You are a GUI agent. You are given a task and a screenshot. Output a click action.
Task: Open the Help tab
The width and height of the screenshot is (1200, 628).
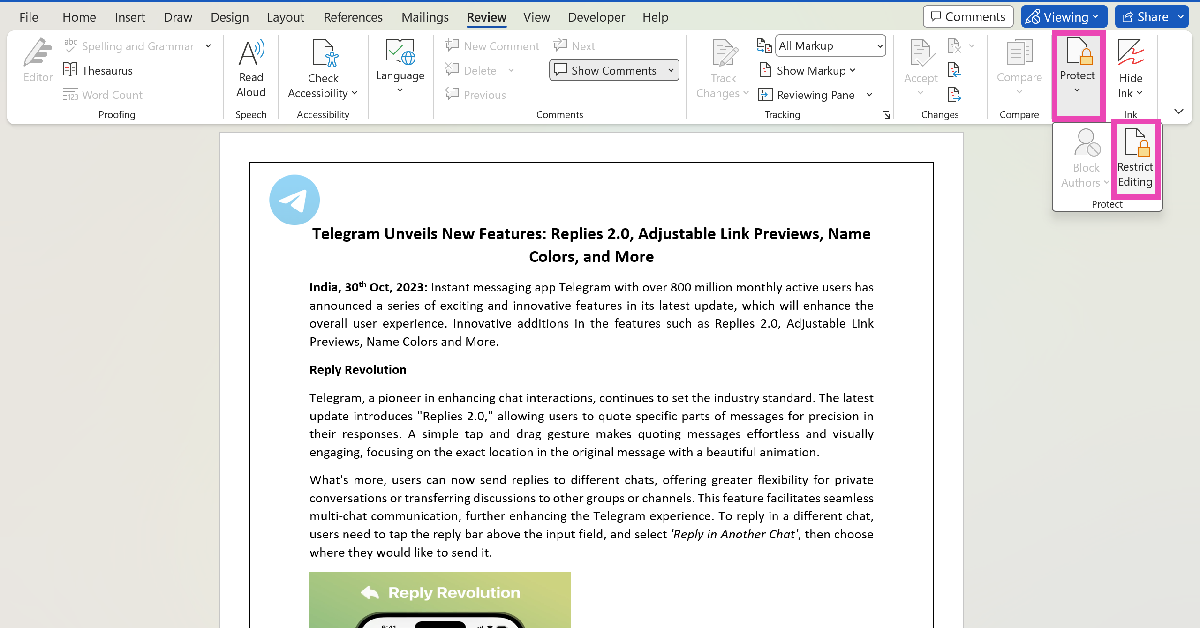tap(656, 17)
